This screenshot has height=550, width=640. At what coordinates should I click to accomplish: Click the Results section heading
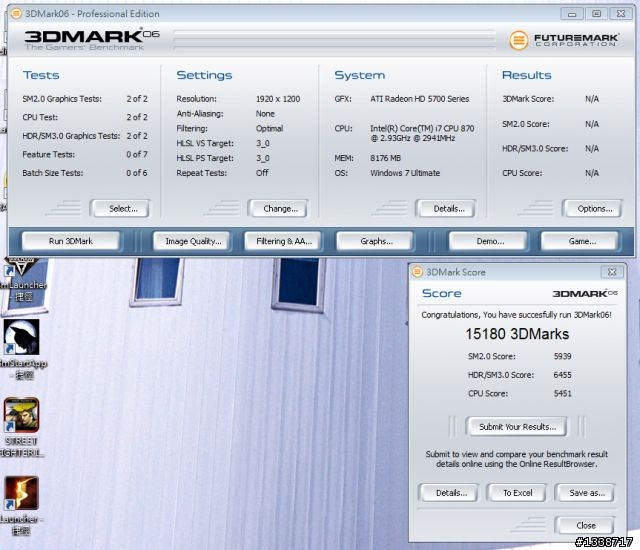tap(526, 75)
